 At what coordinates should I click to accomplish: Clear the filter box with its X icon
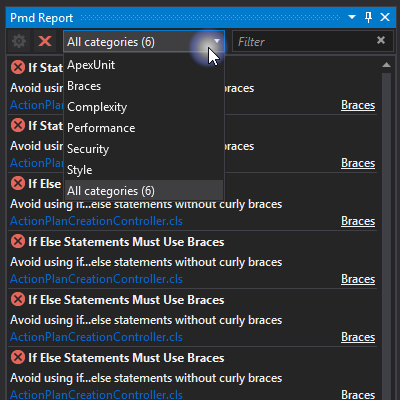[x=381, y=40]
